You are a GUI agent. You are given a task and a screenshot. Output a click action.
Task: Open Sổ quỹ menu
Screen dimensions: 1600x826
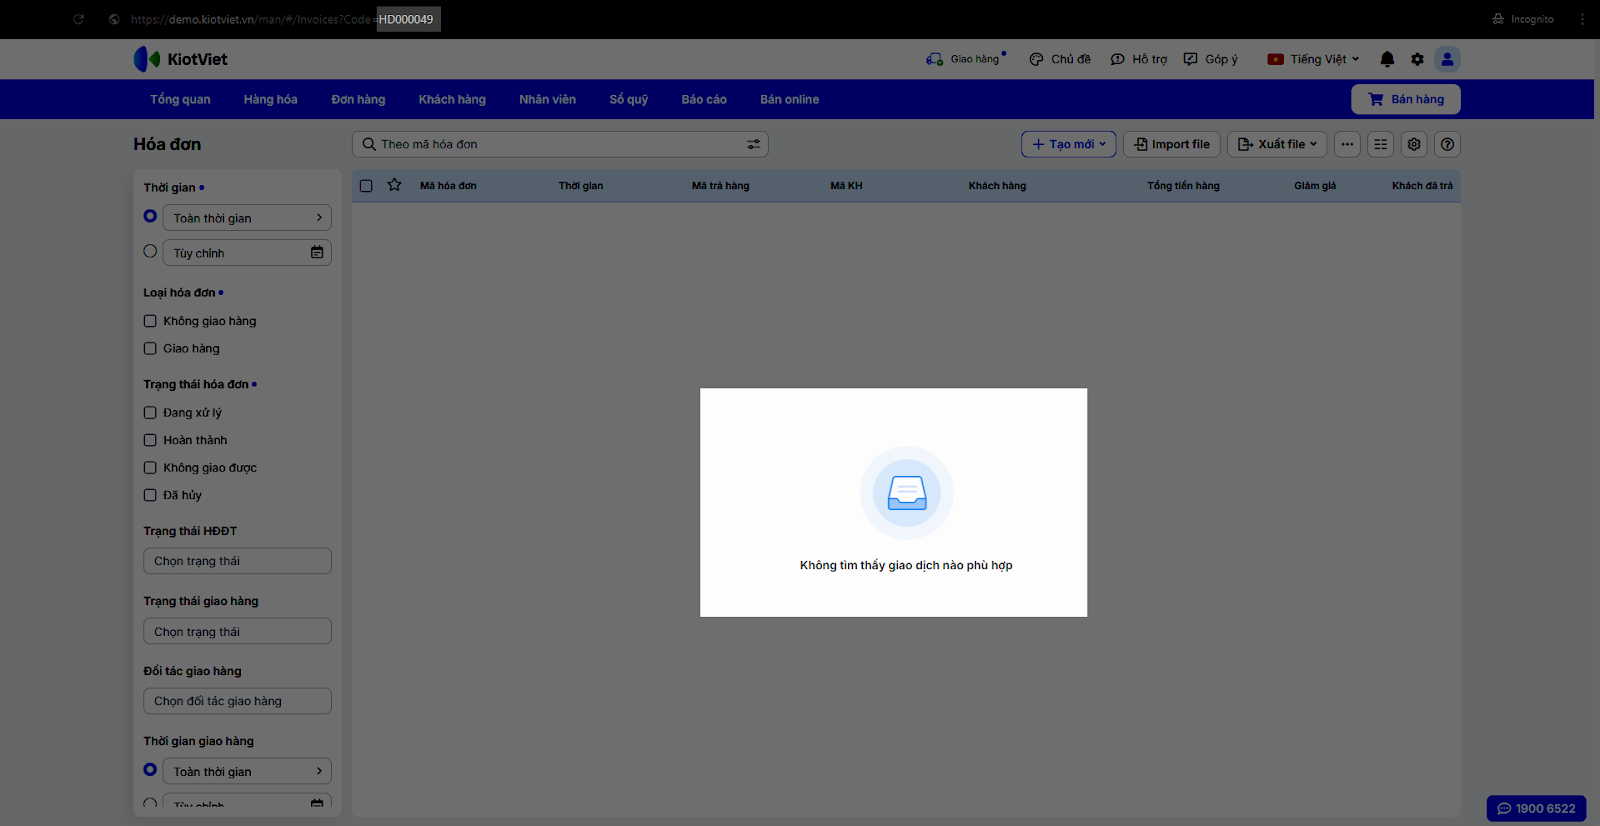tap(629, 99)
